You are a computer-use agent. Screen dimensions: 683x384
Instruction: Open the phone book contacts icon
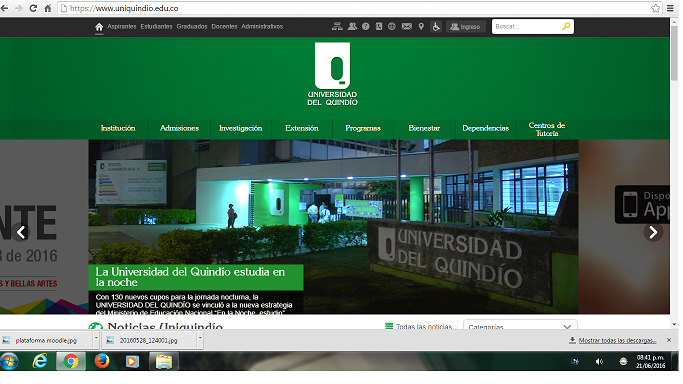pos(379,27)
